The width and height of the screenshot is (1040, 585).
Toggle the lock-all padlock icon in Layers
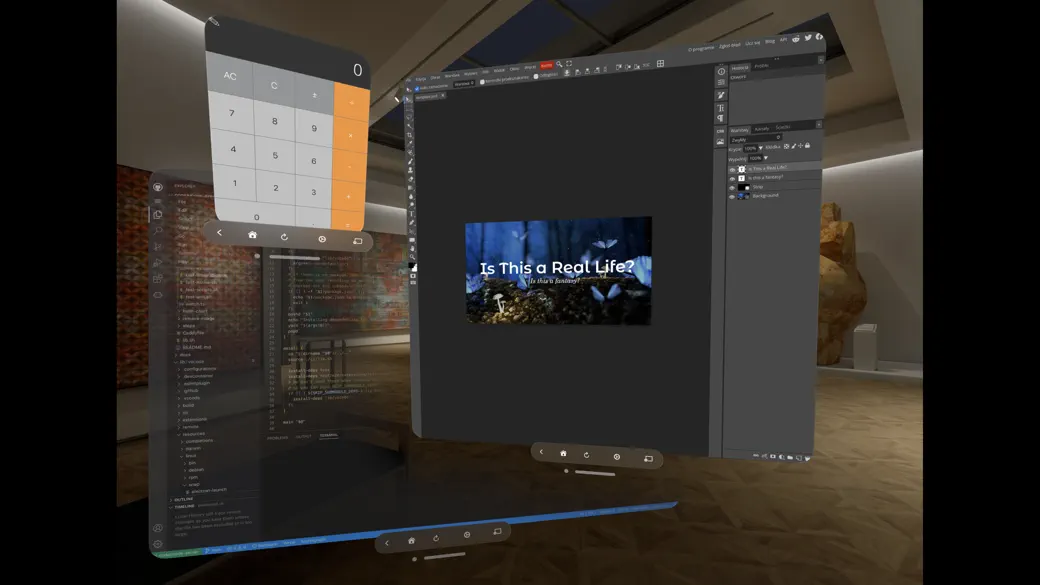point(807,145)
